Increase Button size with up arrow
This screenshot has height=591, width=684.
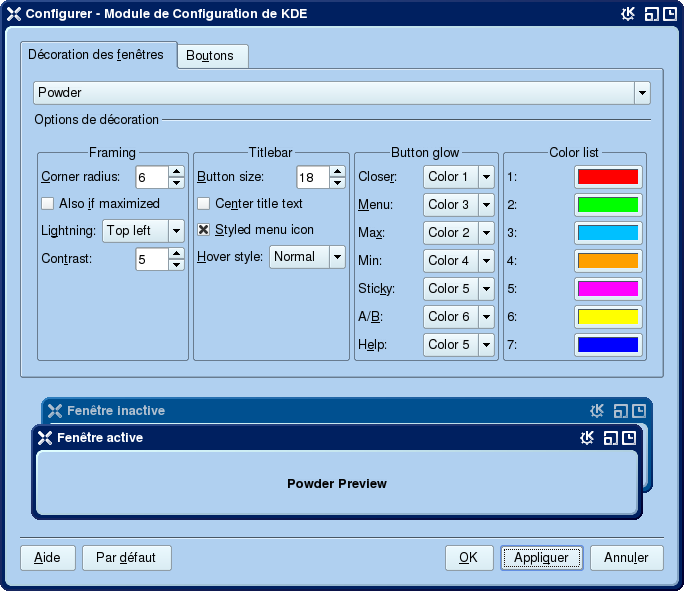pos(337,171)
